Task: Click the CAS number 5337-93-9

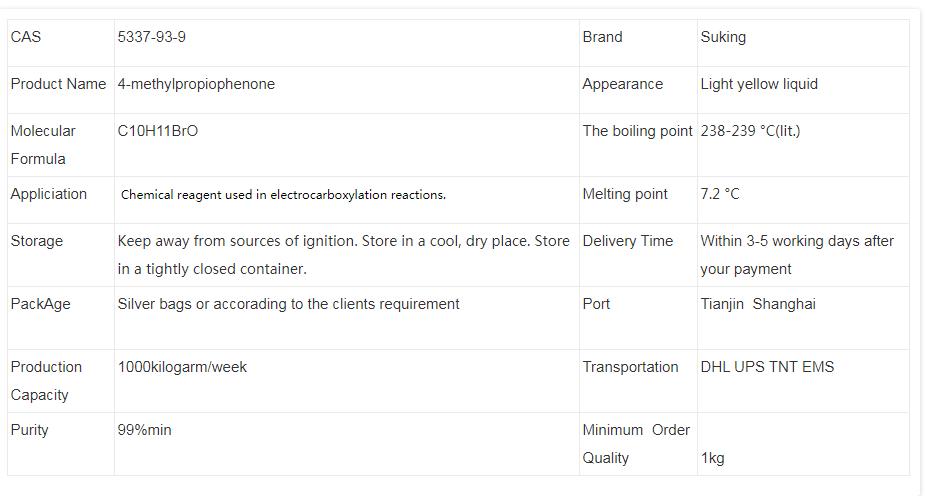Action: [152, 37]
